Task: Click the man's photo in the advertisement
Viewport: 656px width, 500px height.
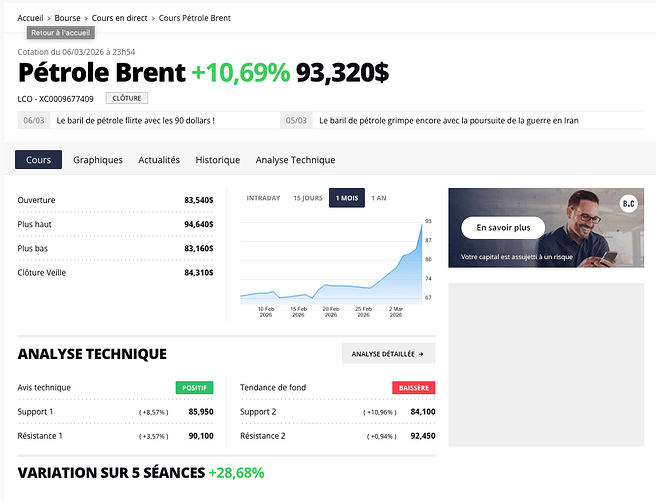Action: (x=590, y=232)
